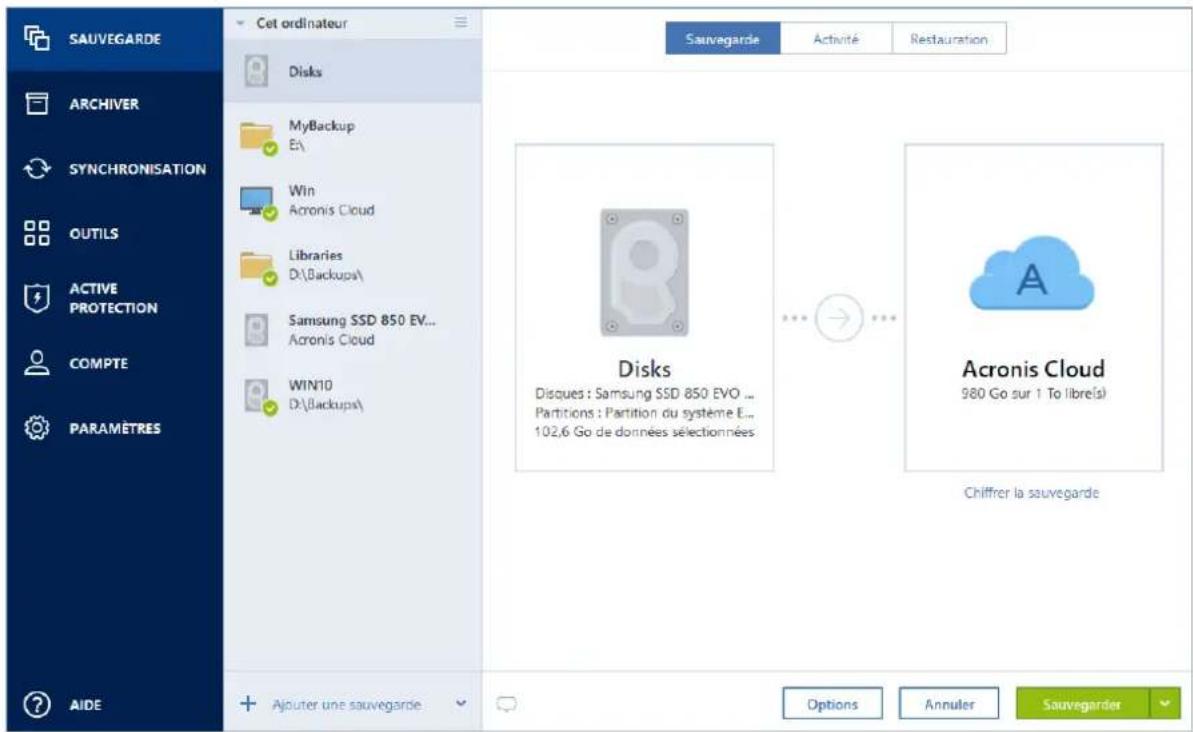This screenshot has height=732, width=1193.
Task: Click '102,6 Go de données sélectionnées' text
Action: pos(644,431)
